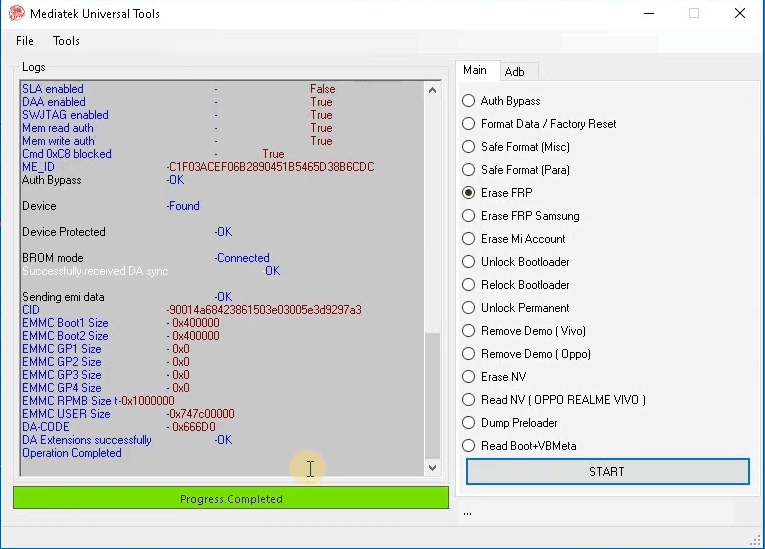Open the File menu

25,41
